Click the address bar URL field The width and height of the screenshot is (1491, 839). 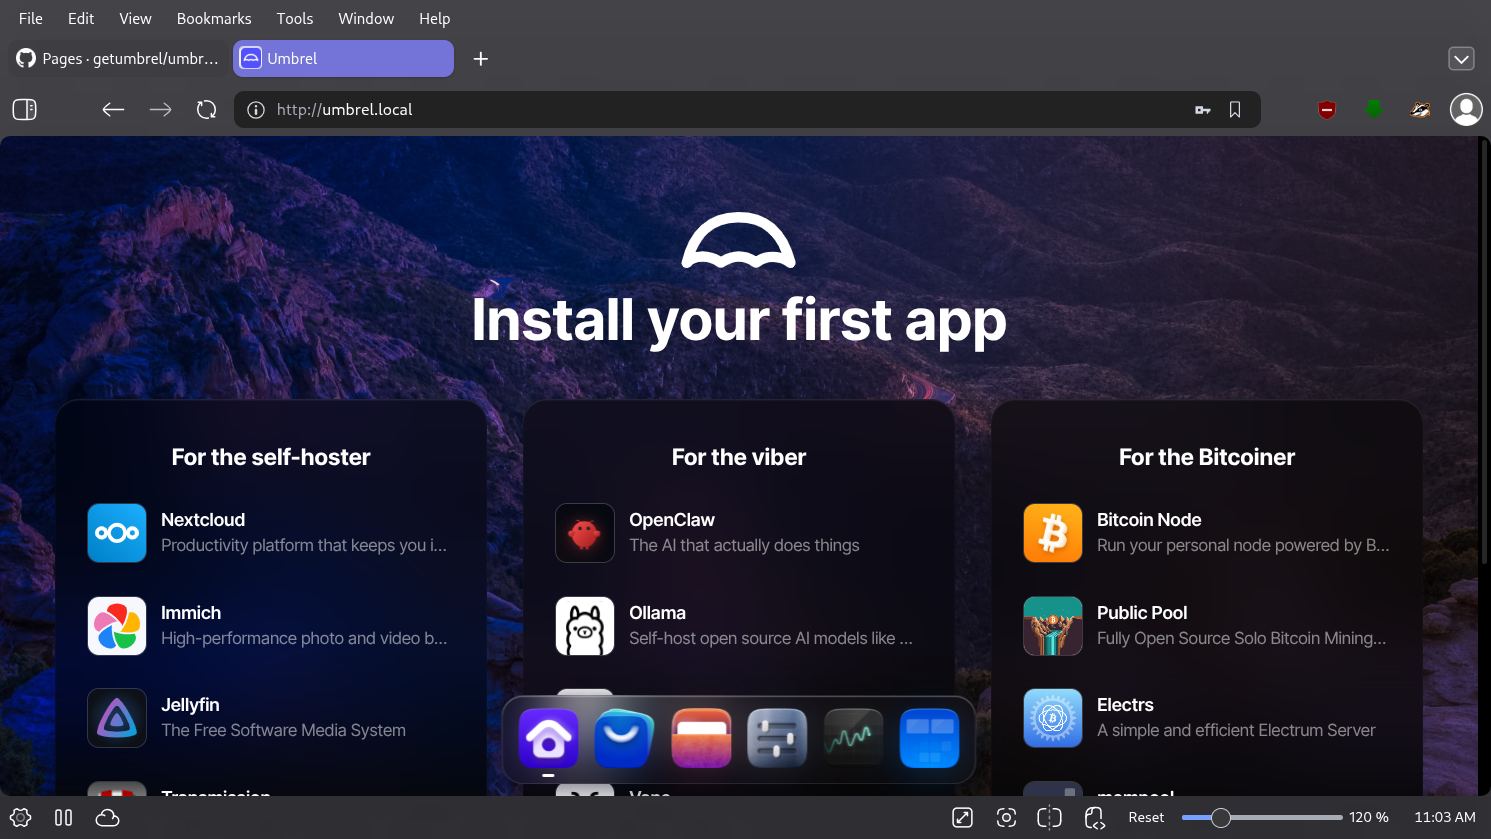click(x=747, y=110)
